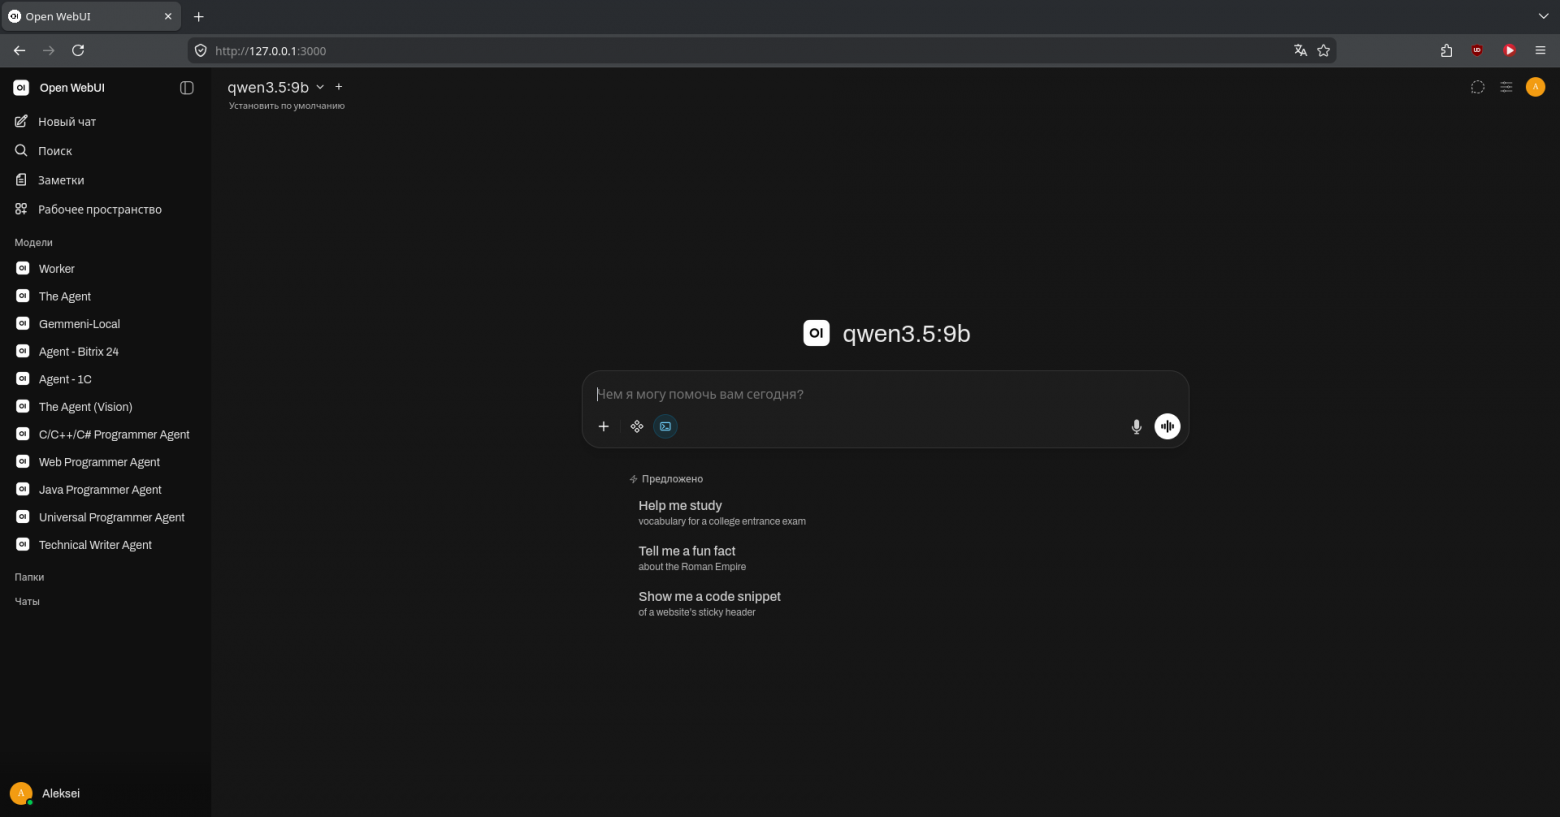Click the Open WebUI logo in sidebar
The height and width of the screenshot is (817, 1560).
[21, 88]
